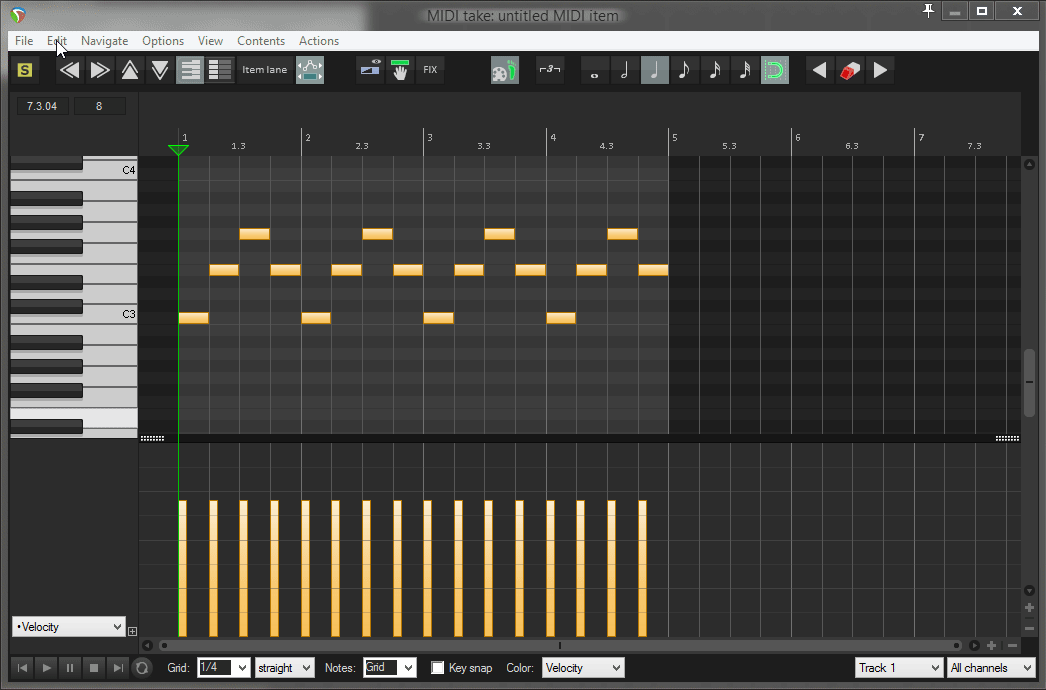The width and height of the screenshot is (1046, 690).
Task: Open the Edit menu
Action: [x=57, y=41]
